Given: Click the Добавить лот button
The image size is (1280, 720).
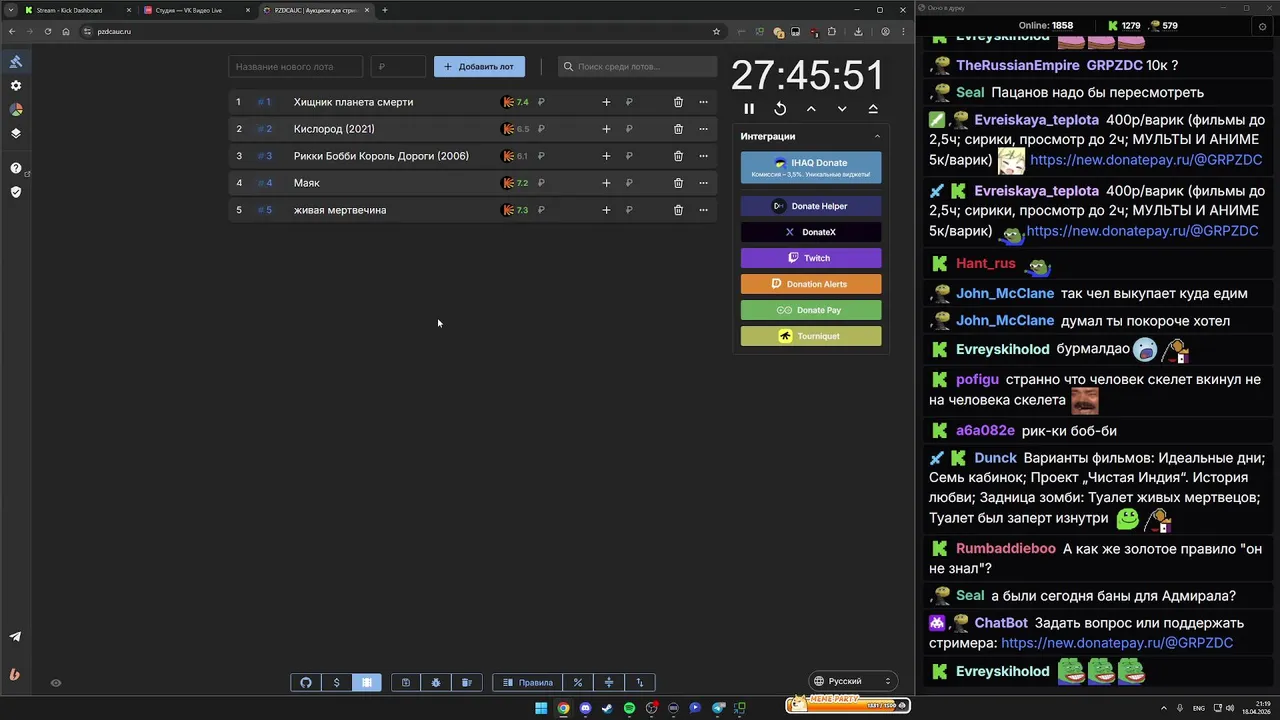Looking at the screenshot, I should pyautogui.click(x=479, y=67).
